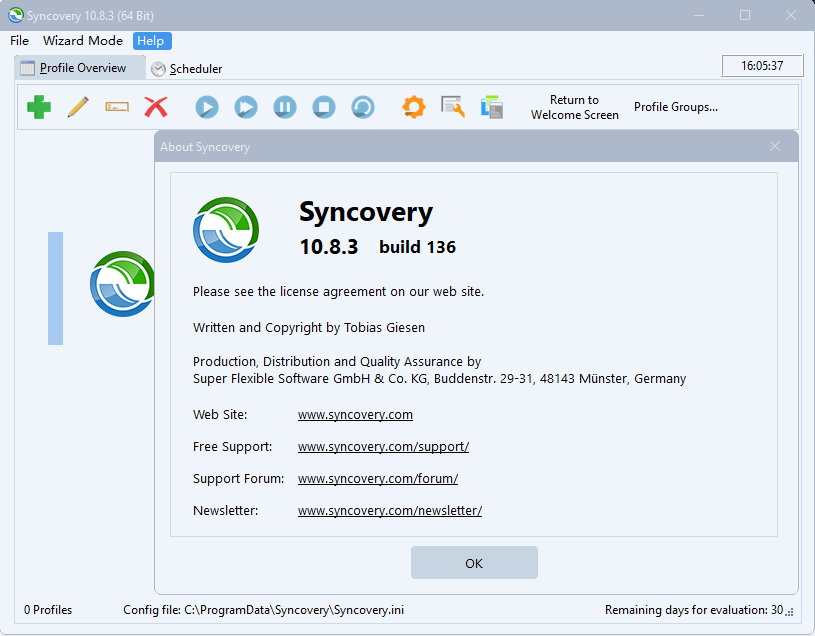815x636 pixels.
Task: Open program settings via orange gear
Action: coord(414,107)
